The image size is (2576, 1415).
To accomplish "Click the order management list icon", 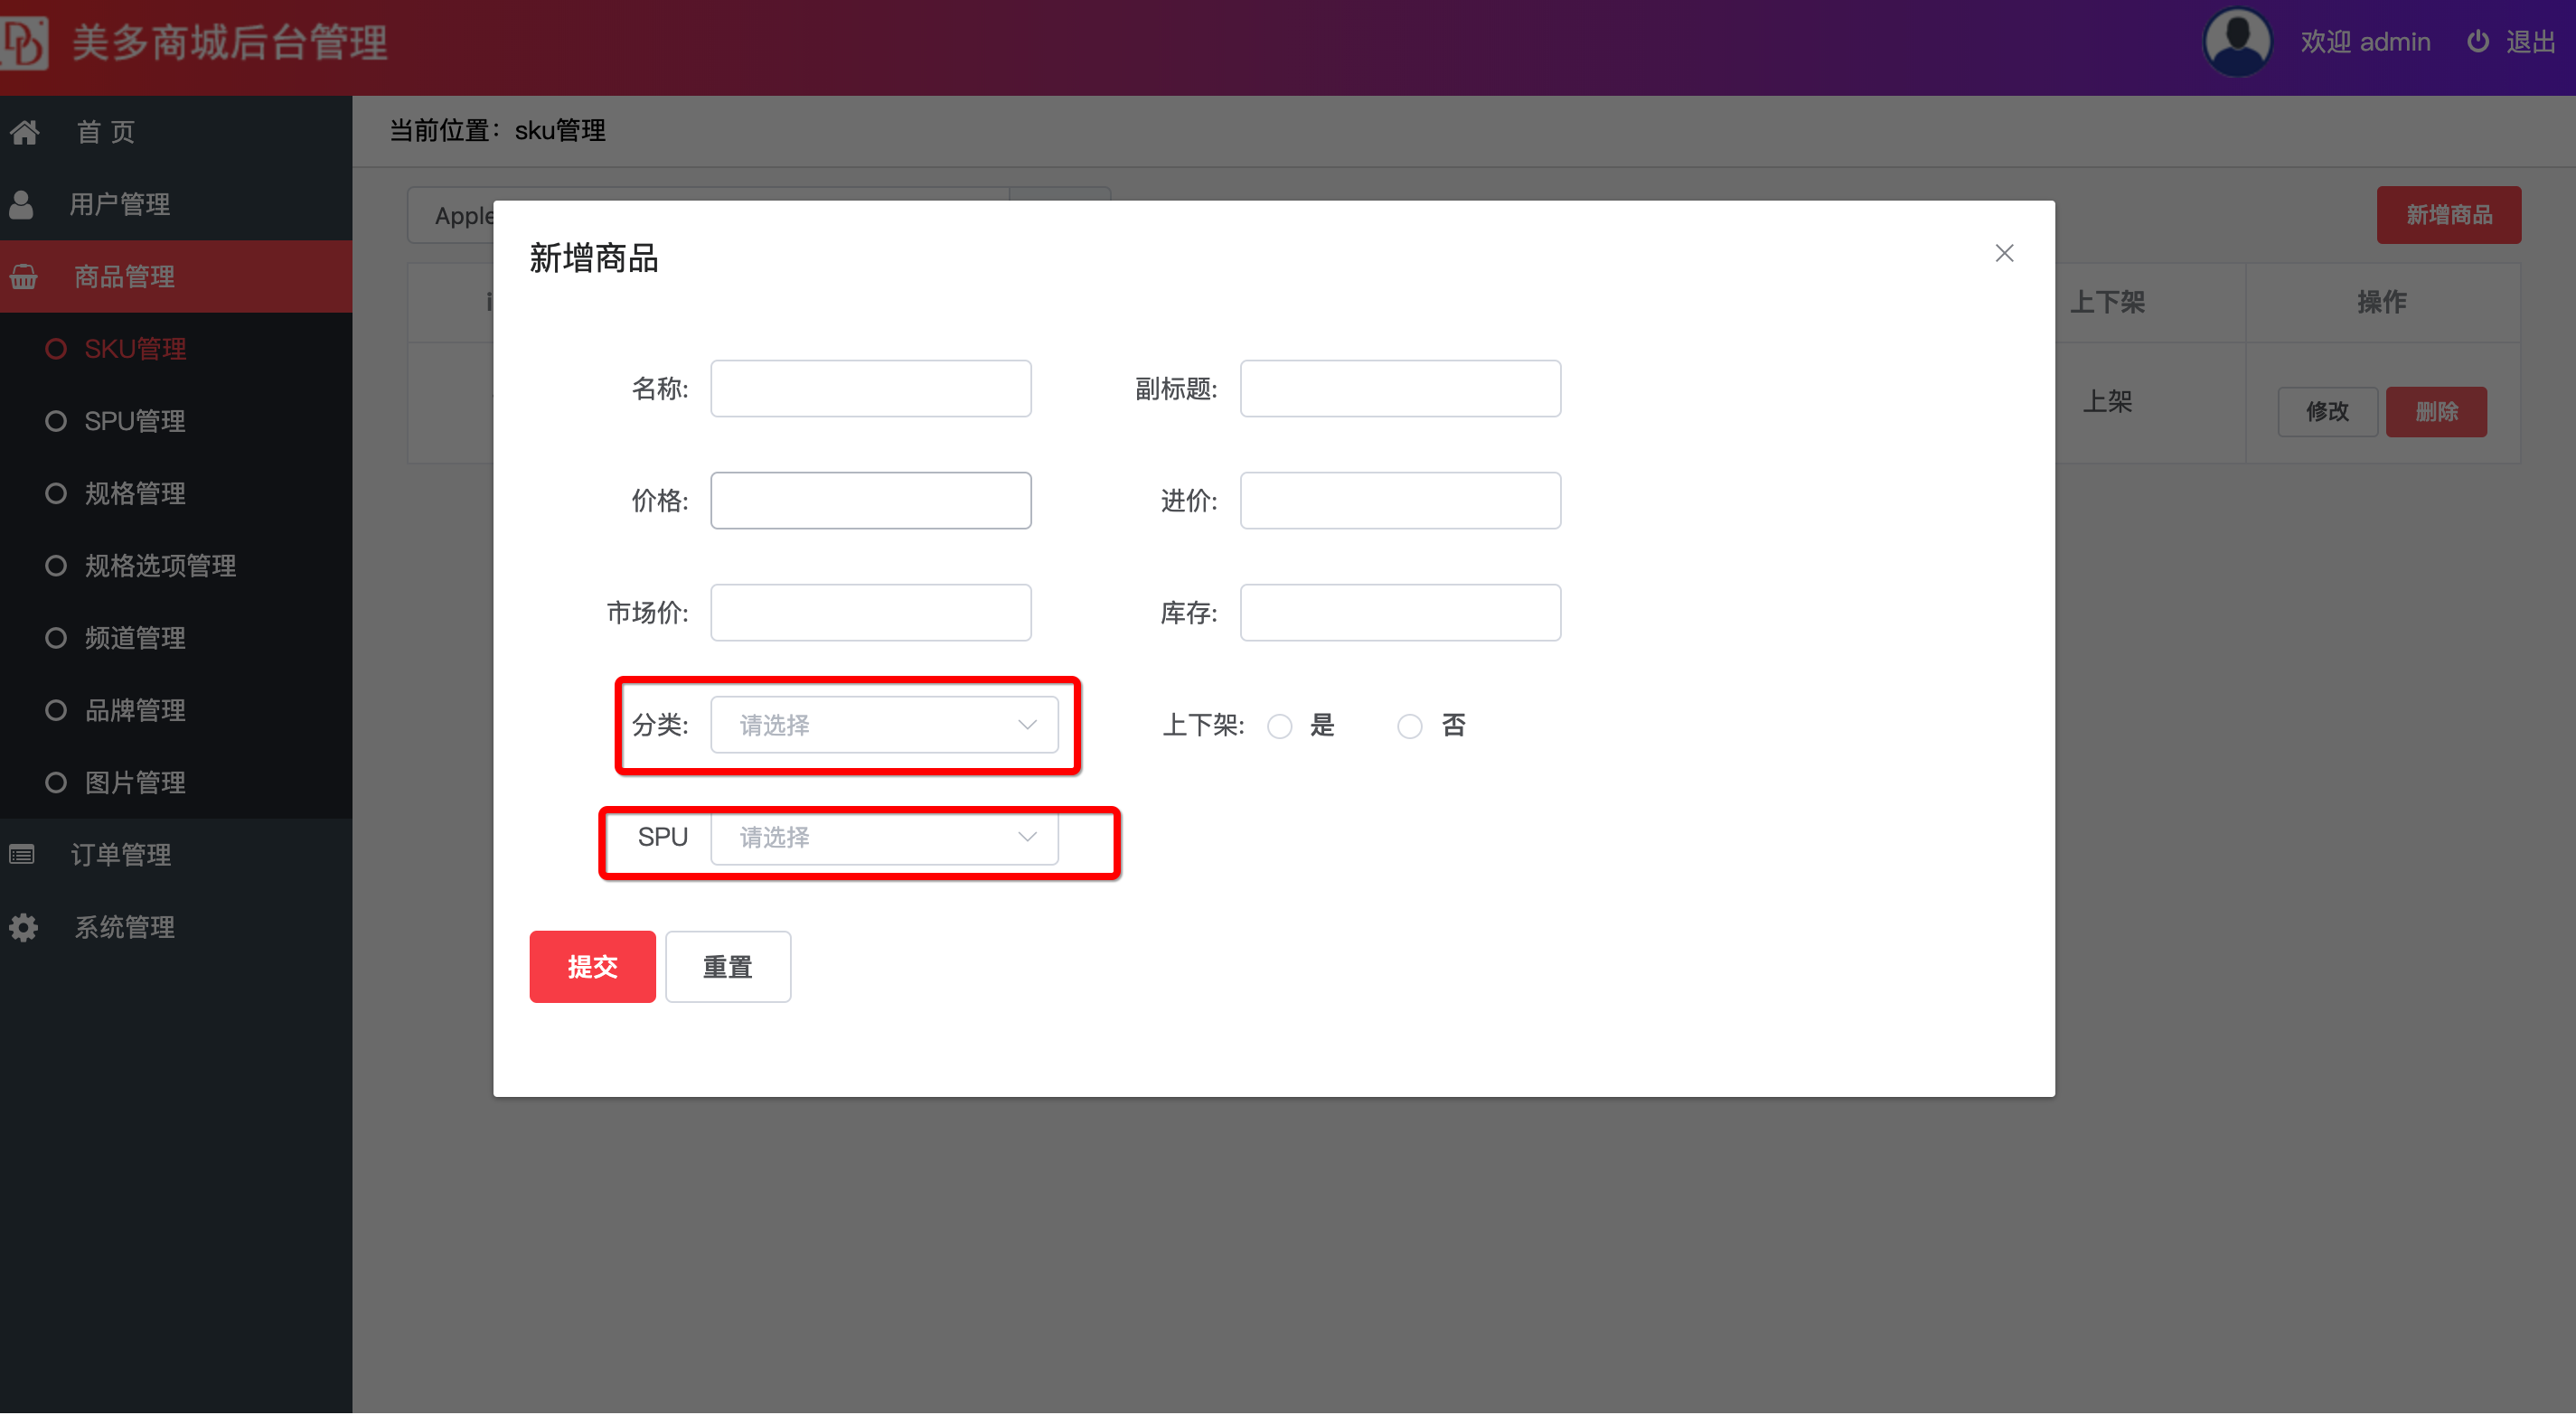I will [22, 854].
